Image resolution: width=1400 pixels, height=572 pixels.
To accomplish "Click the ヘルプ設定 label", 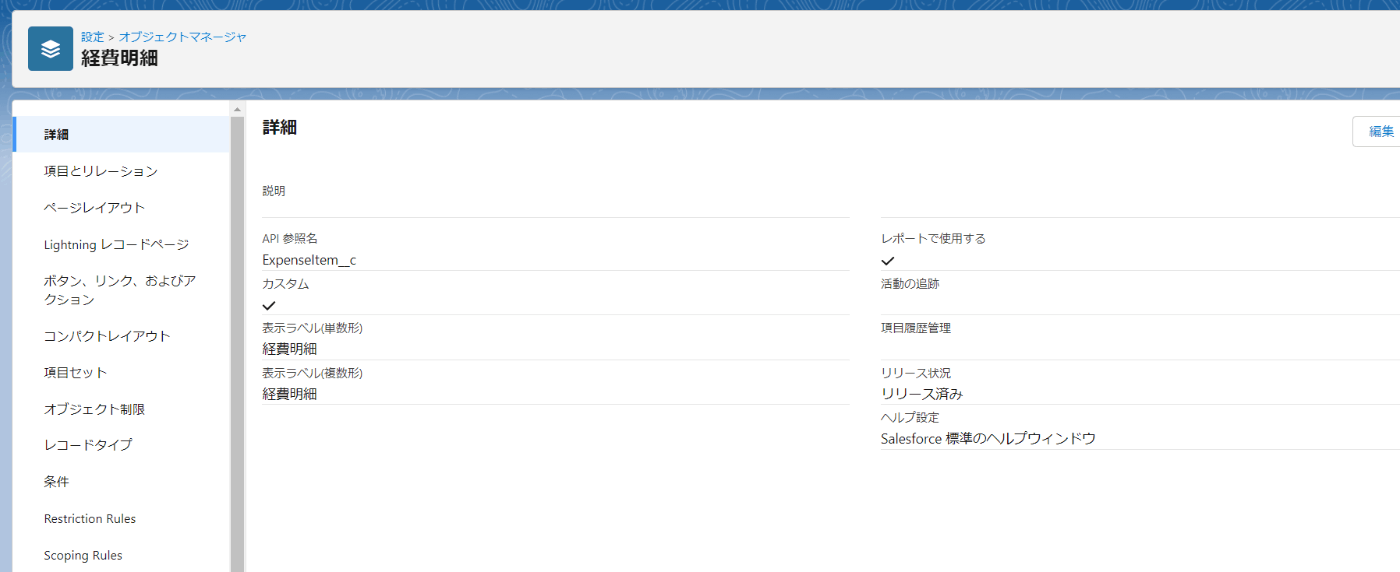I will pyautogui.click(x=910, y=417).
